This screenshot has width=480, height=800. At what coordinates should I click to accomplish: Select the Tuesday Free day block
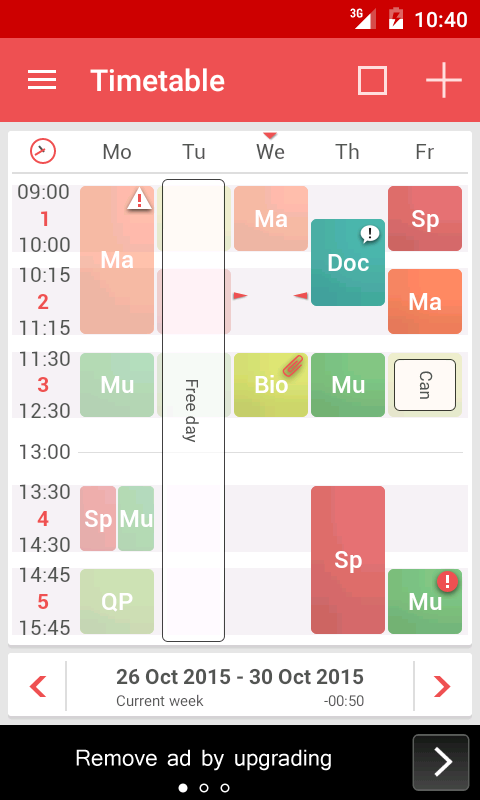(193, 410)
